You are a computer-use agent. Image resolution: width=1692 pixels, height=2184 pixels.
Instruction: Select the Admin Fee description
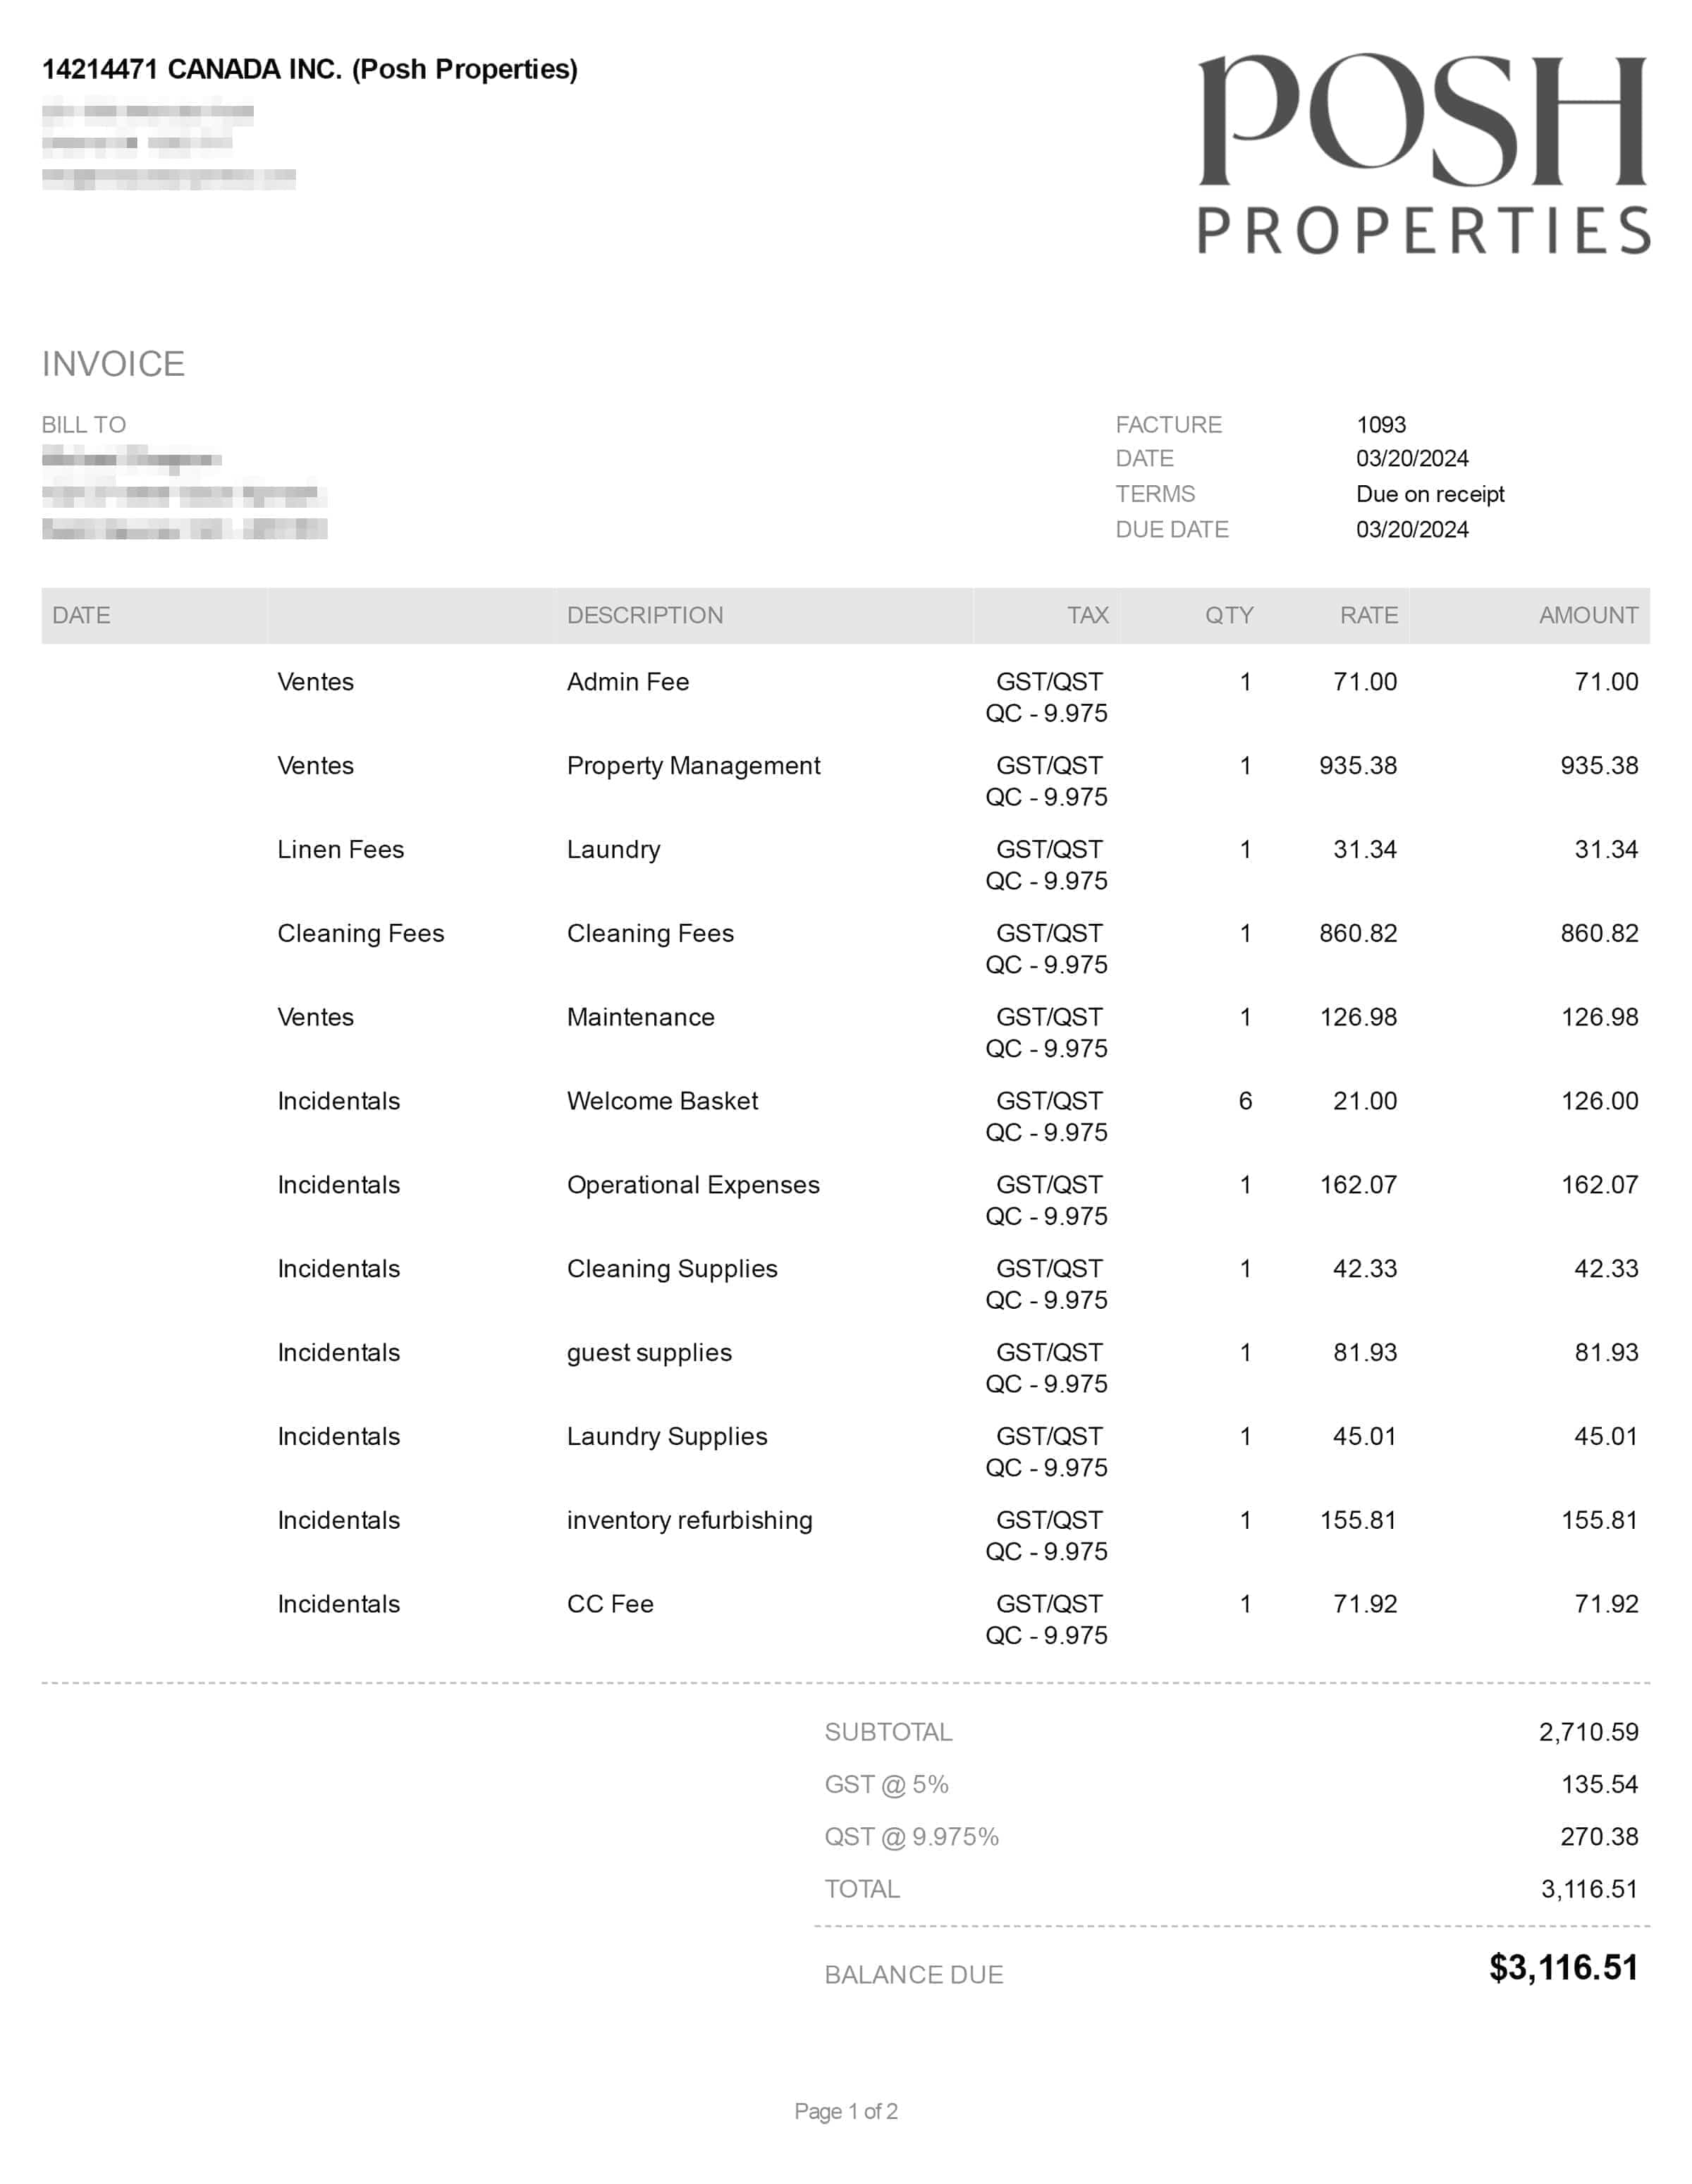coord(627,682)
